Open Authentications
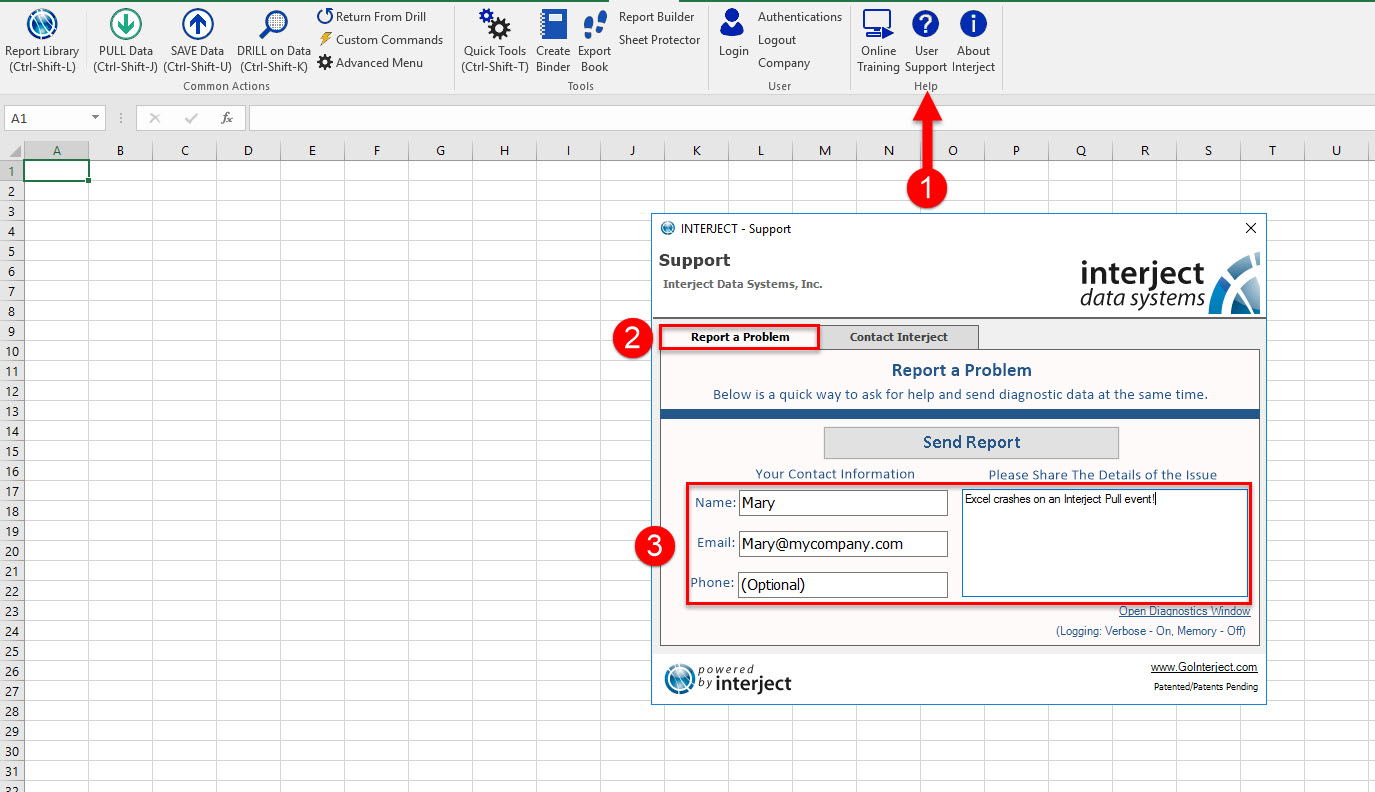1375x792 pixels. 800,17
